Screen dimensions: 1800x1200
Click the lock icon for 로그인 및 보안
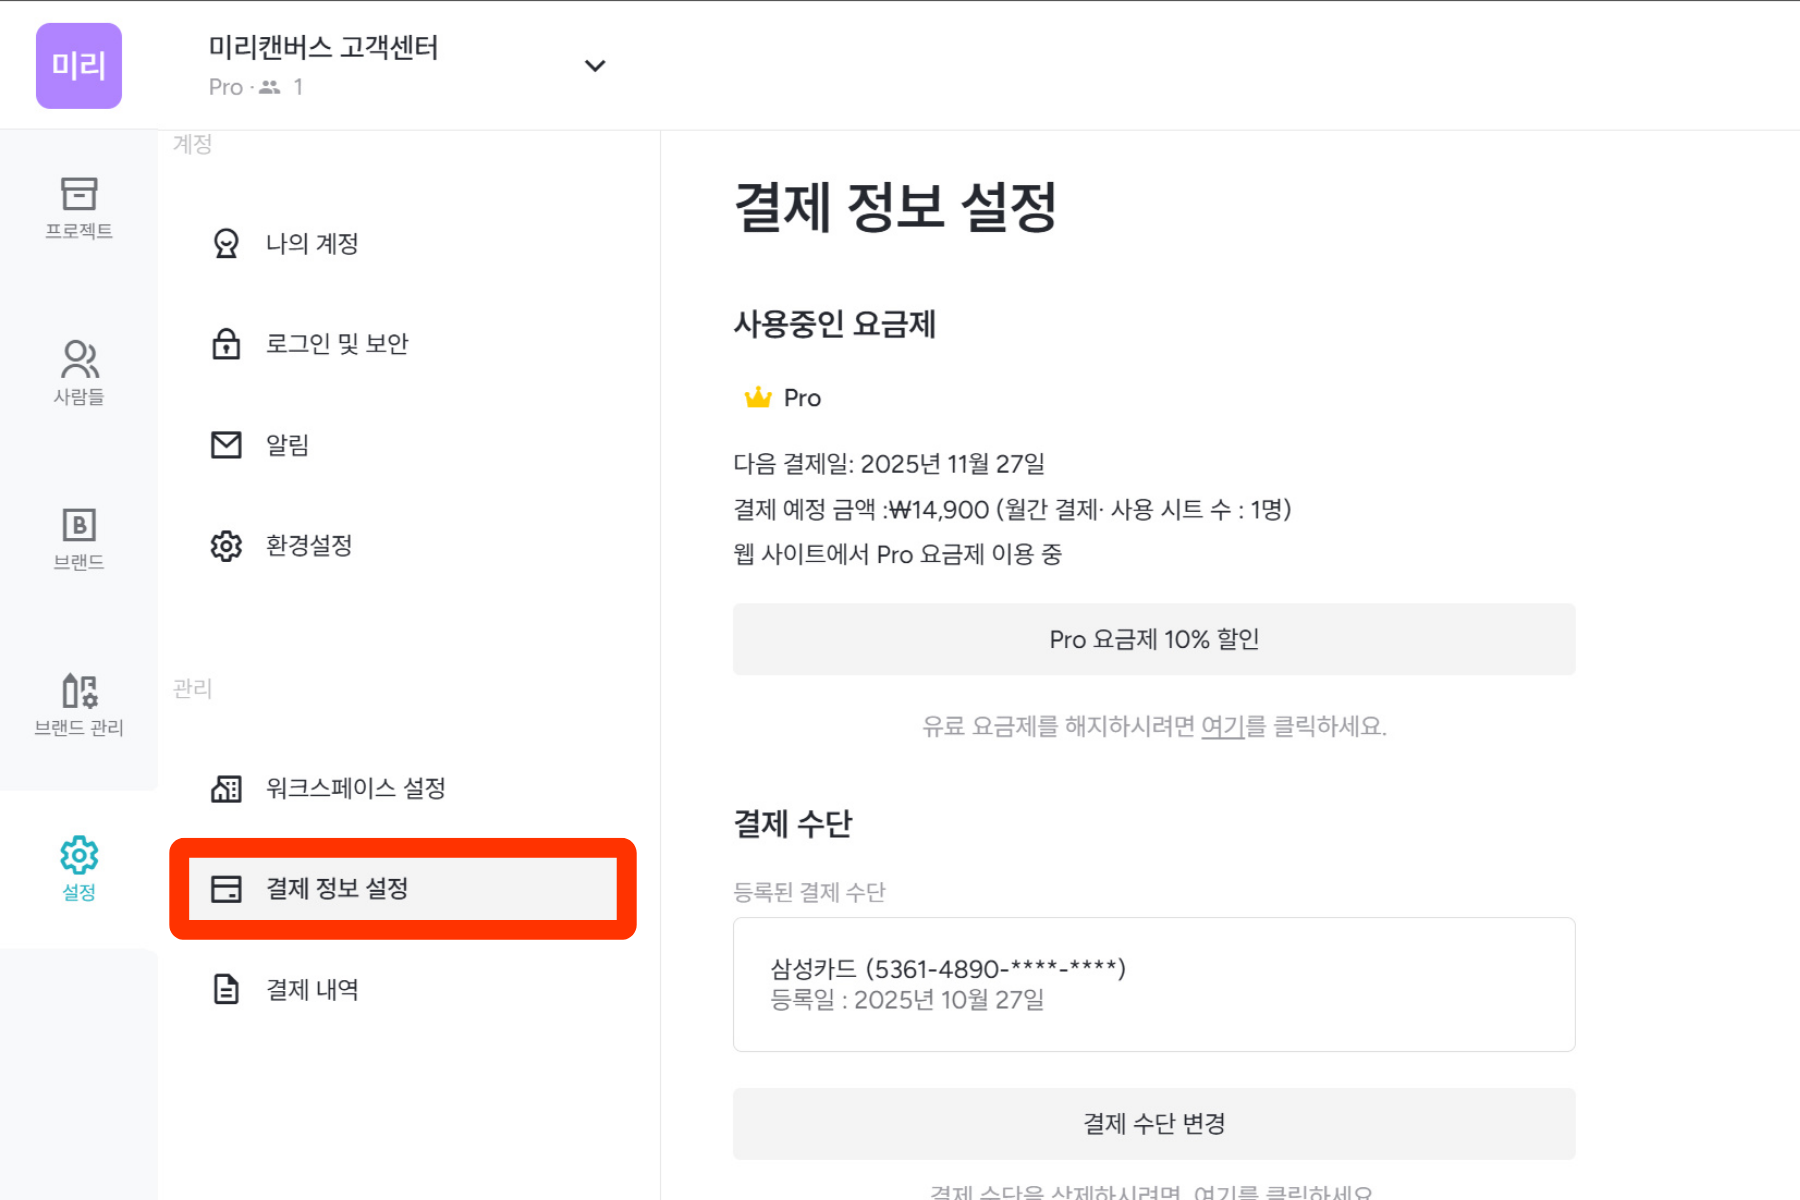[x=226, y=344]
